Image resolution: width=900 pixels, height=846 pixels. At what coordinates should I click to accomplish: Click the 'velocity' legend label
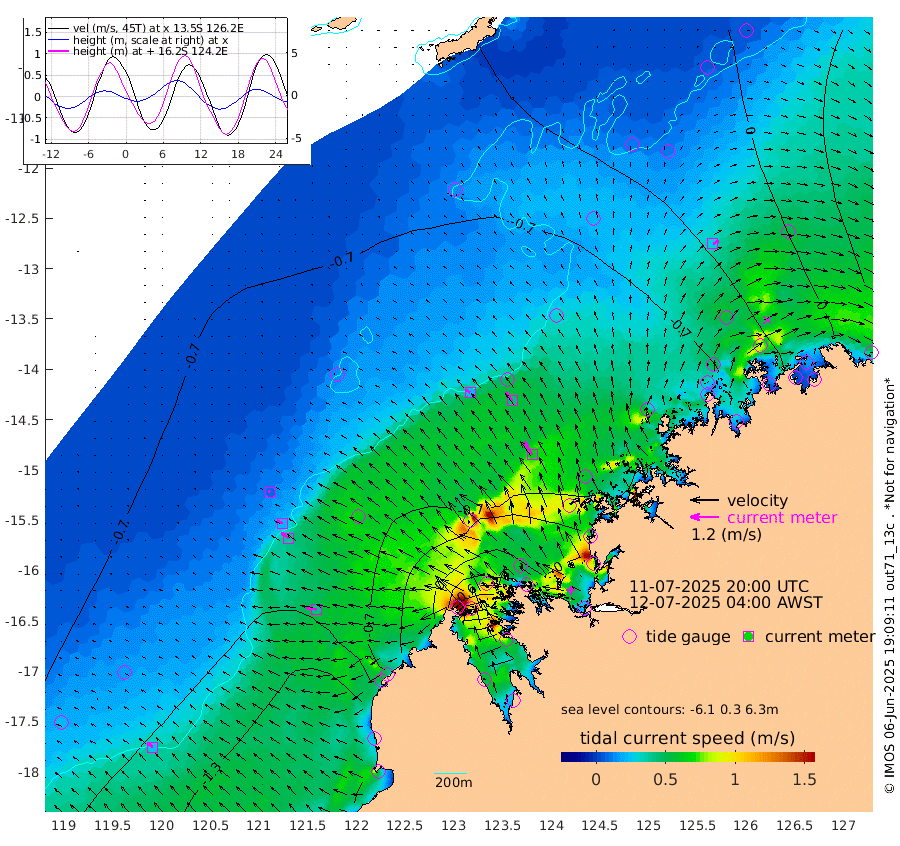[758, 500]
